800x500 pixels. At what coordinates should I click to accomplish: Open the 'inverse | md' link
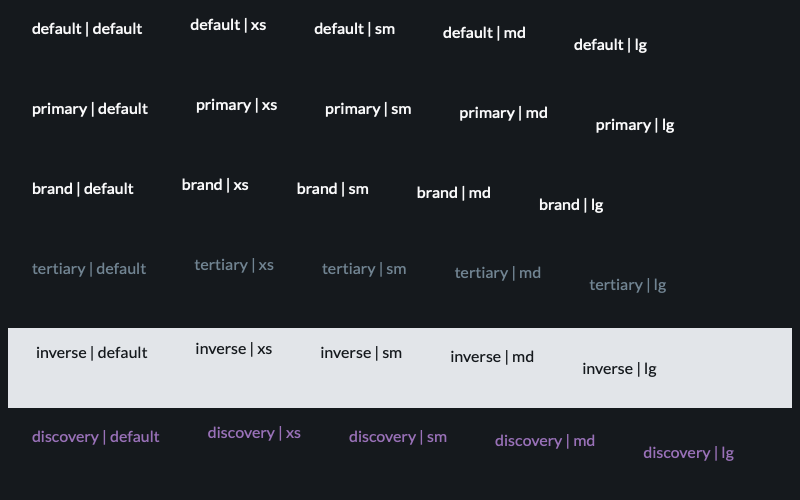tap(492, 357)
